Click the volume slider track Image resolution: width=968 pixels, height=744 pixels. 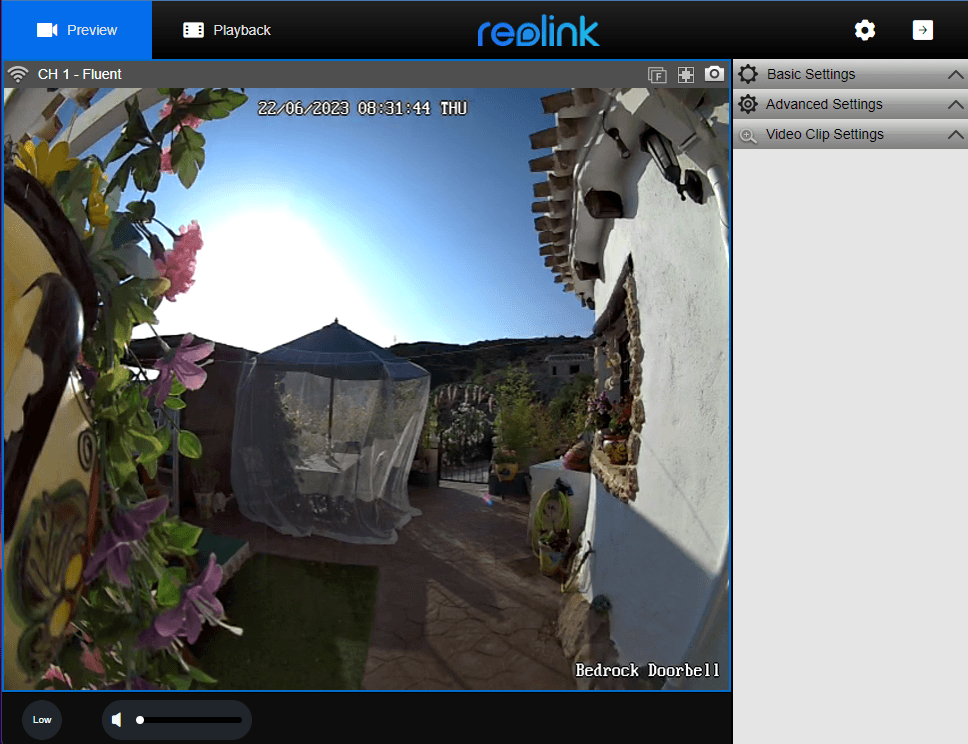click(192, 720)
